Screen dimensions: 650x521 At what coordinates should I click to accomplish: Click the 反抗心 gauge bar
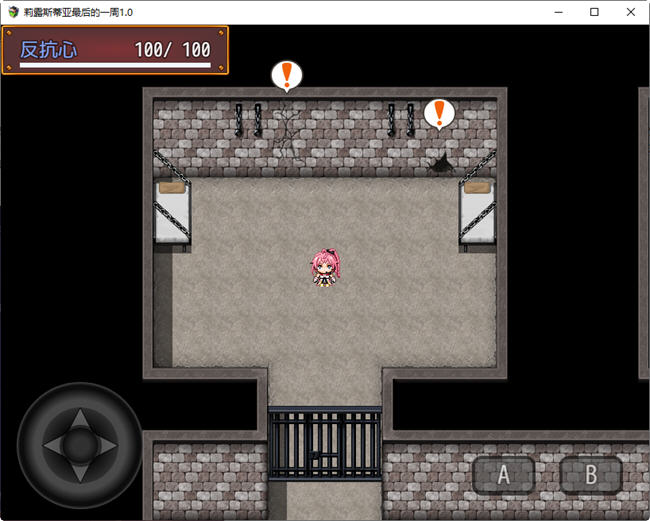click(115, 66)
